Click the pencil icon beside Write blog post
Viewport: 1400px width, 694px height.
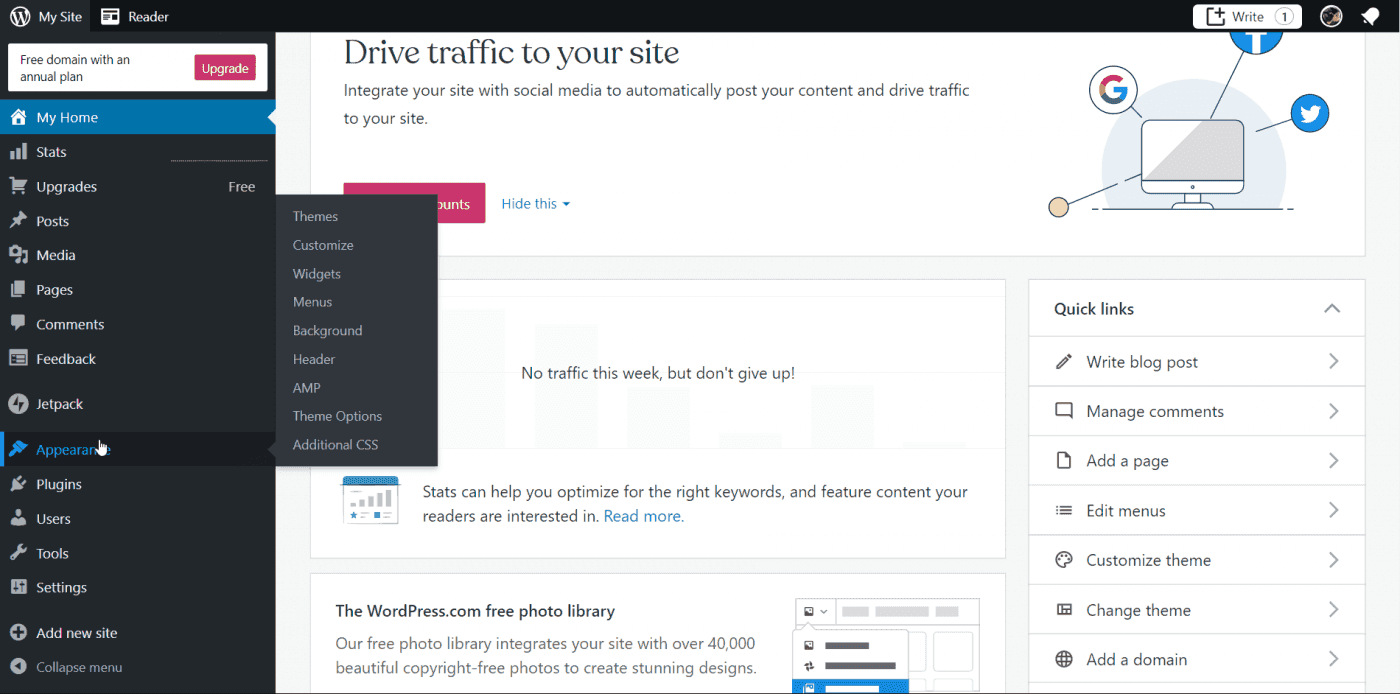click(x=1064, y=362)
